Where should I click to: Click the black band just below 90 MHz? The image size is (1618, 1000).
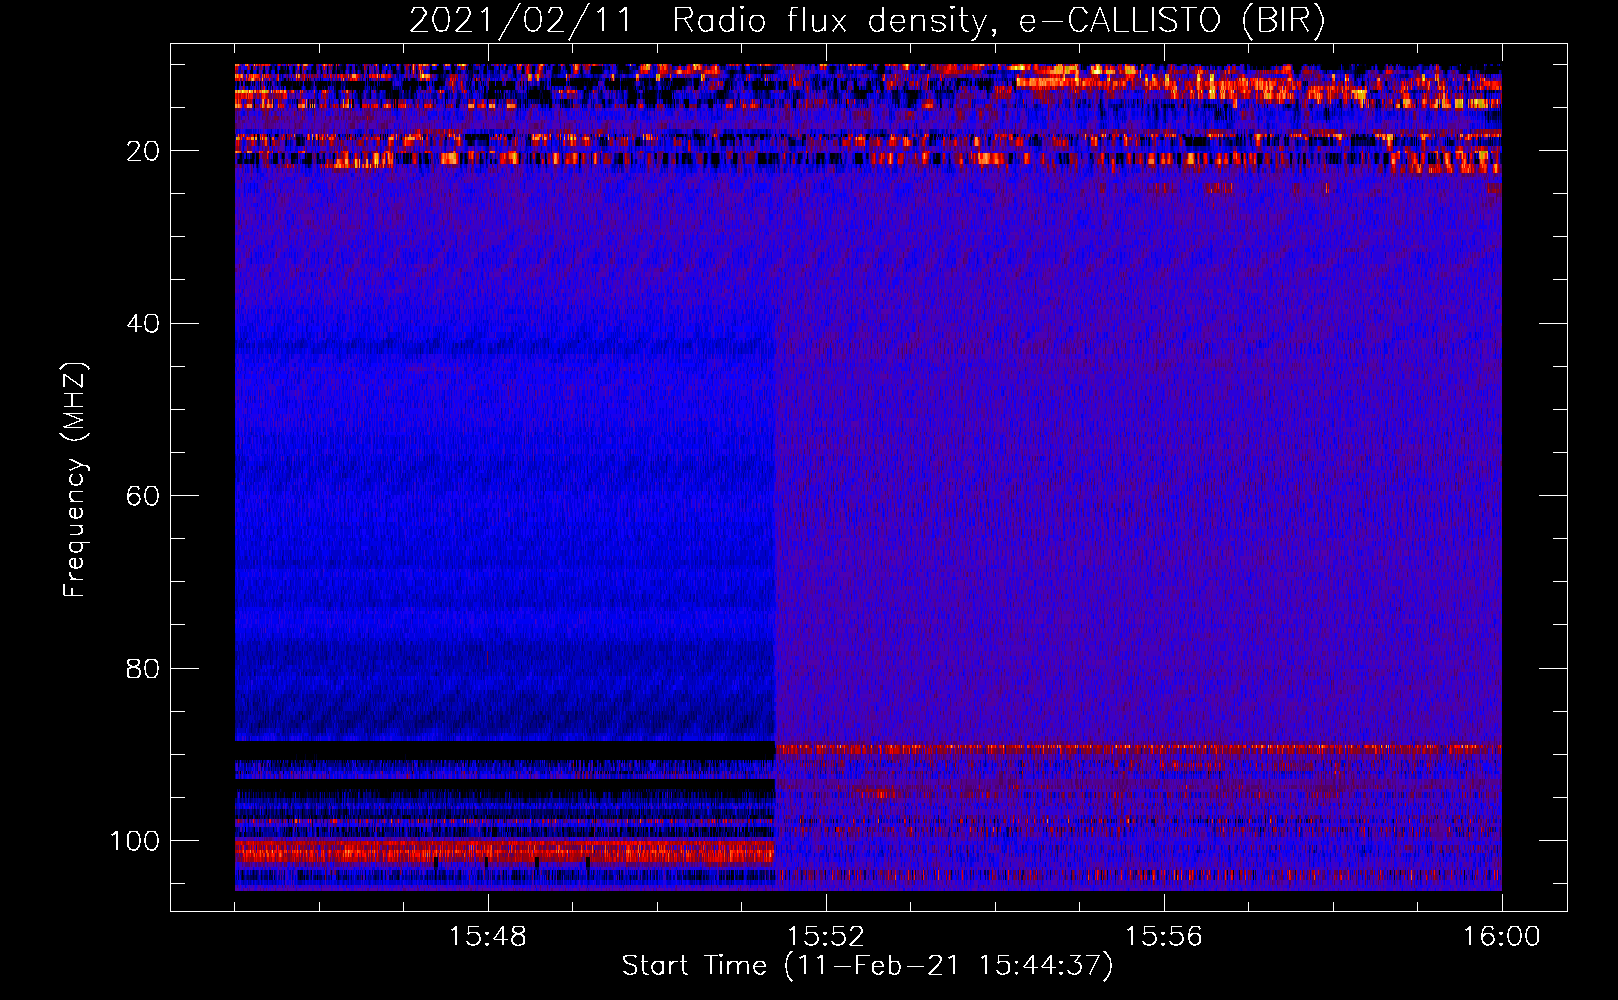click(x=505, y=750)
